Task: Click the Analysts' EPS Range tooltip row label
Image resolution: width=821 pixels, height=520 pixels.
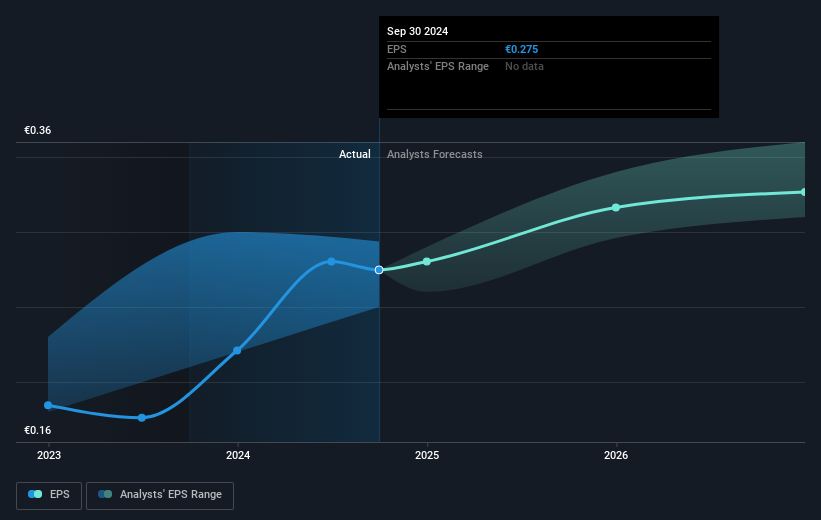Action: coord(438,67)
